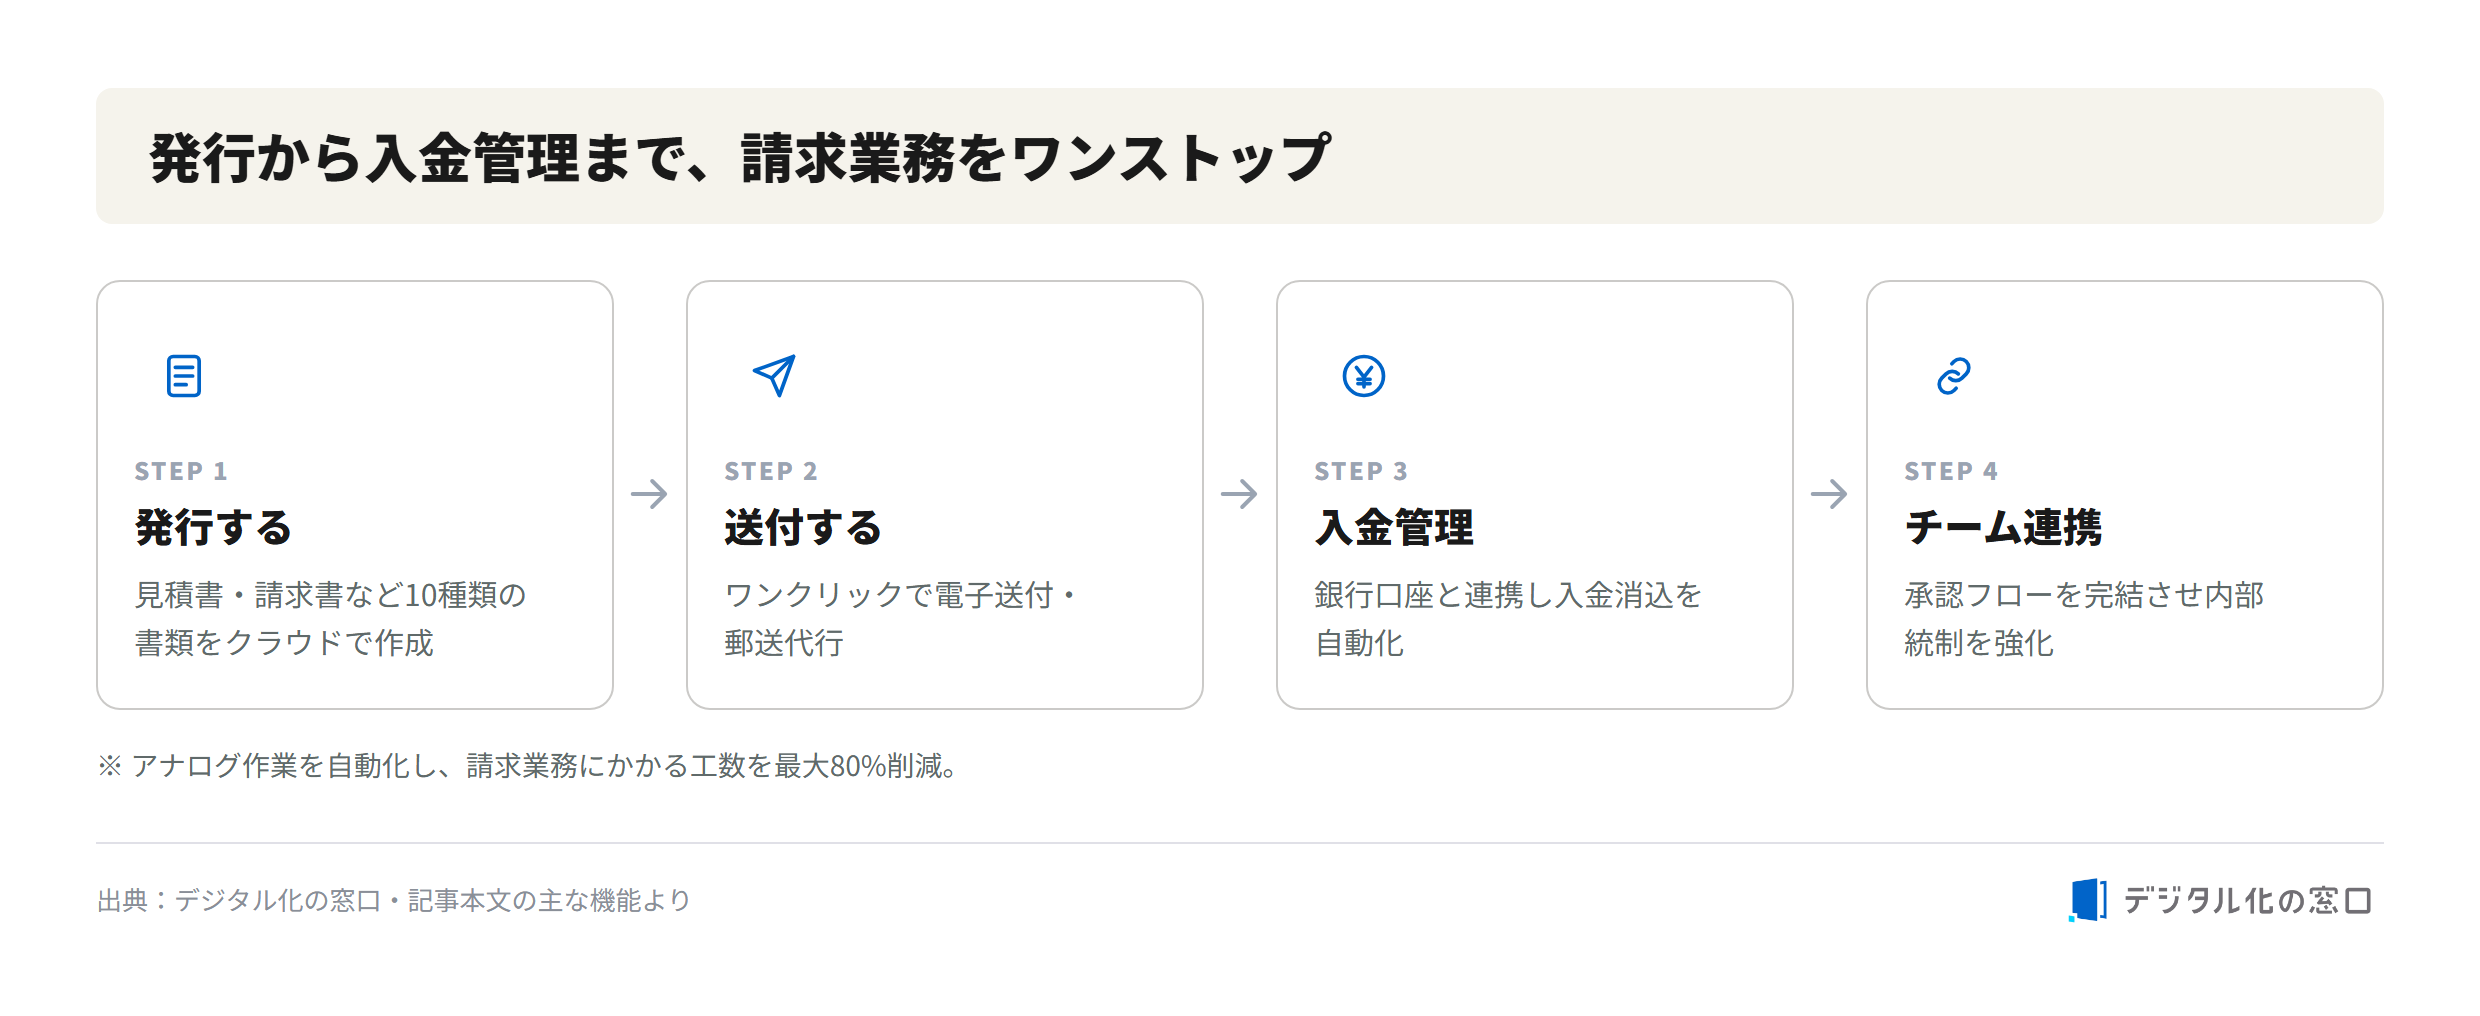Click the STEP 4 label
The image size is (2480, 1016).
click(1951, 471)
